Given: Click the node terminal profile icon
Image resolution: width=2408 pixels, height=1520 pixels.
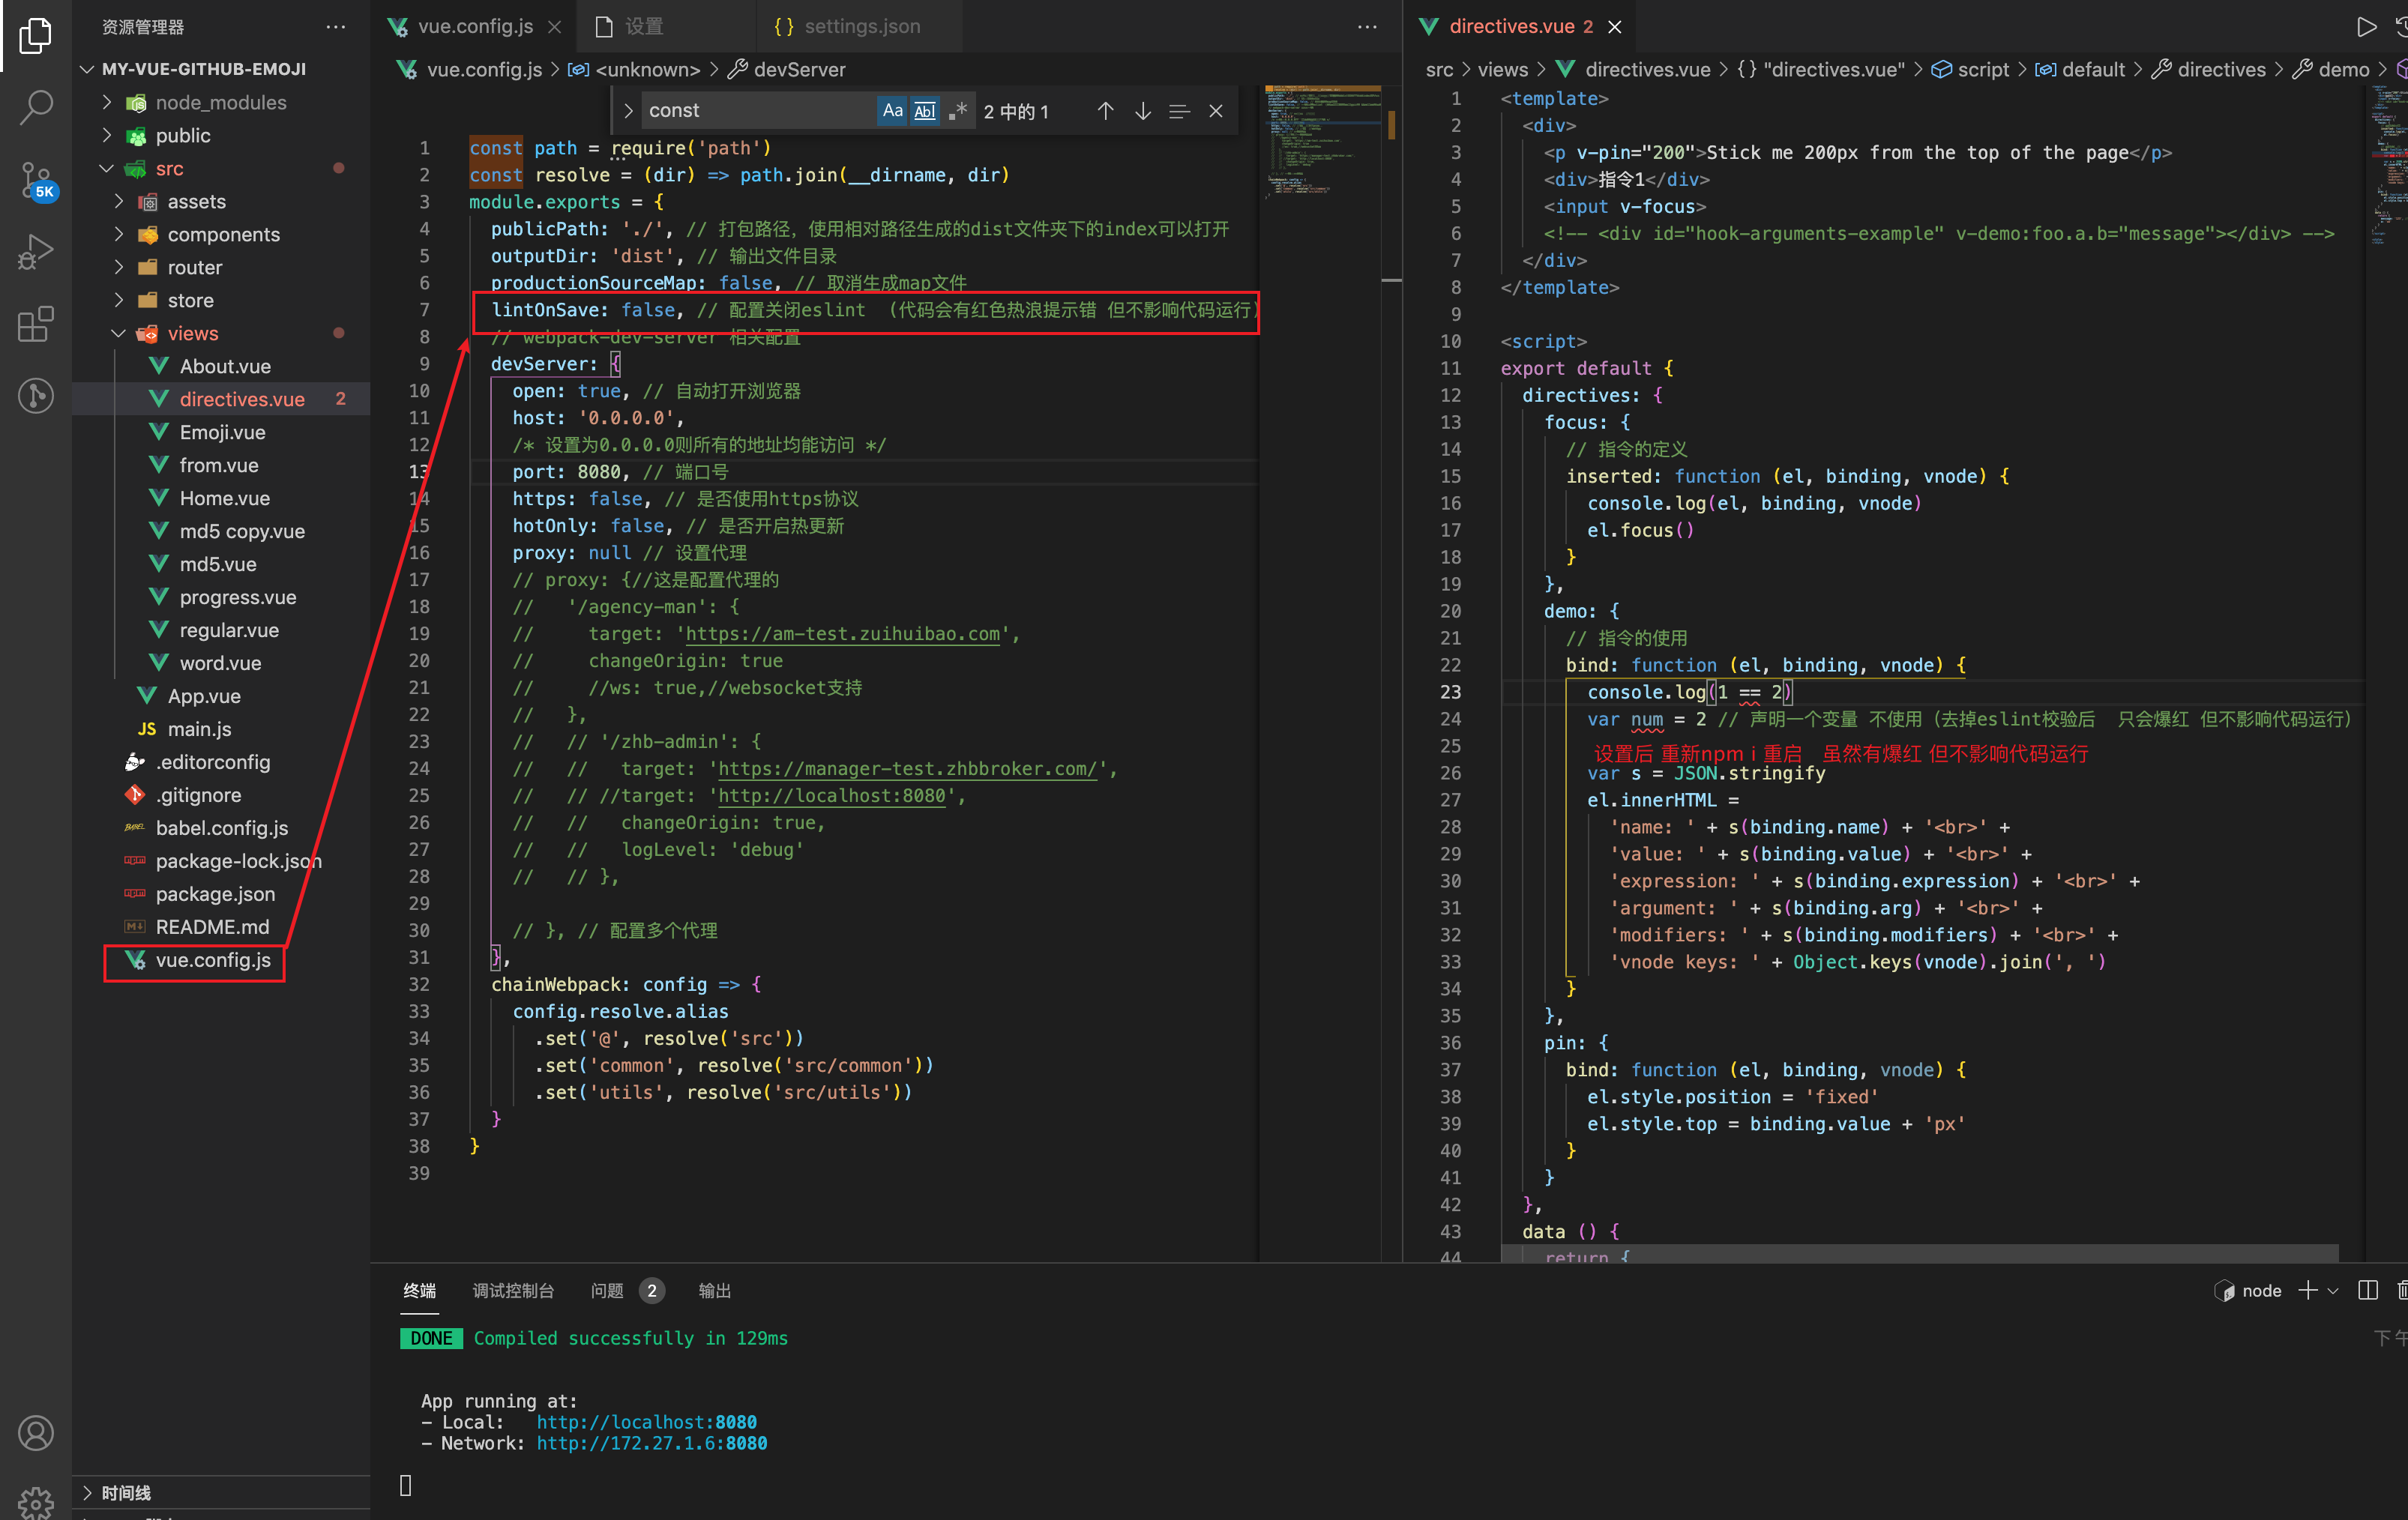Looking at the screenshot, I should tap(2225, 1290).
